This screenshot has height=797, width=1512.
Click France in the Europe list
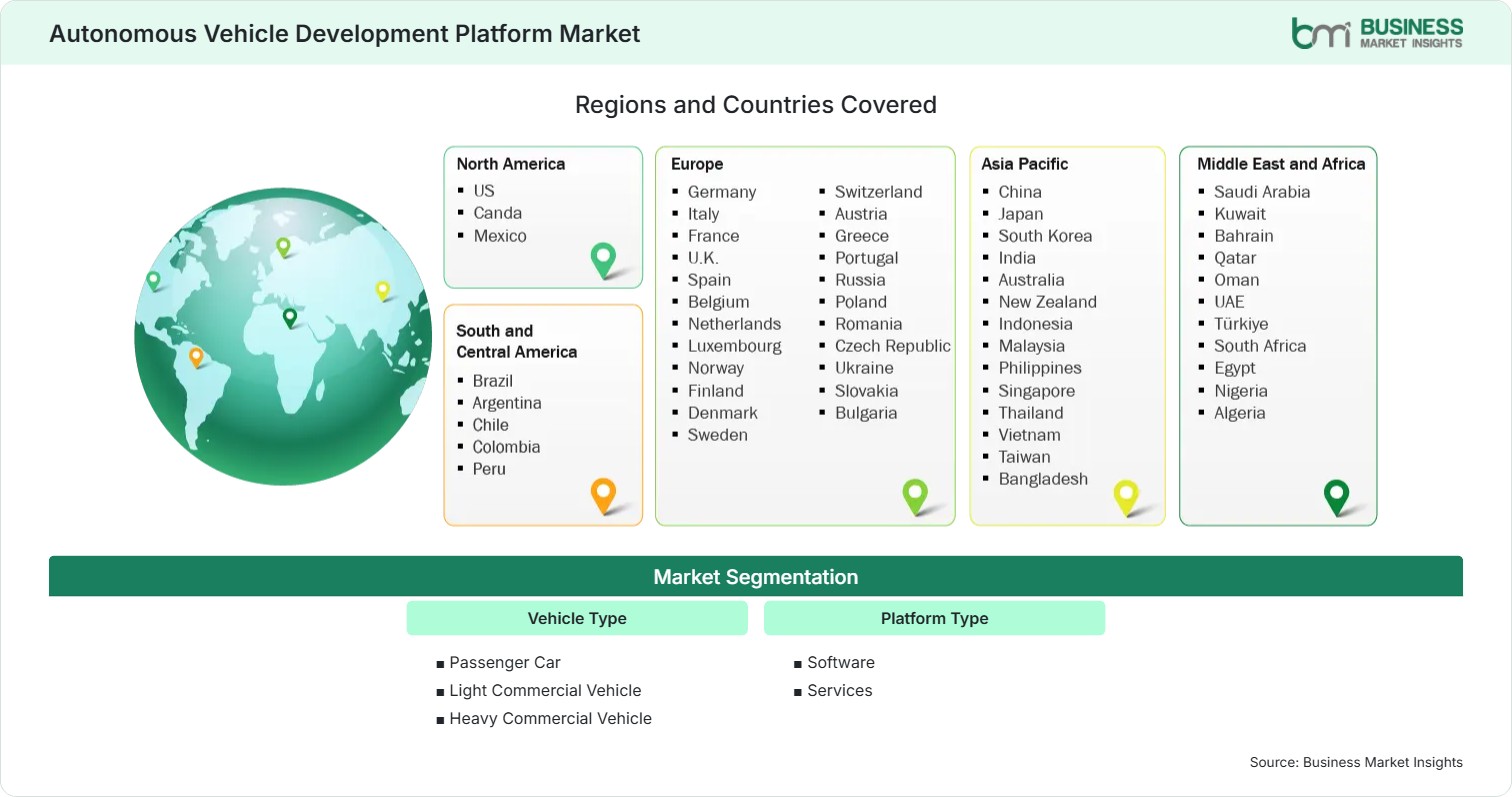click(x=714, y=236)
